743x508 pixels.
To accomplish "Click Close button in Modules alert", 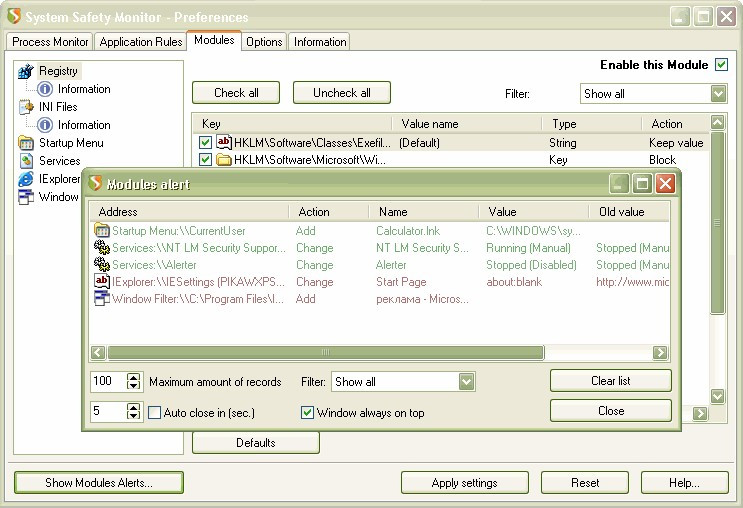I will click(x=610, y=410).
